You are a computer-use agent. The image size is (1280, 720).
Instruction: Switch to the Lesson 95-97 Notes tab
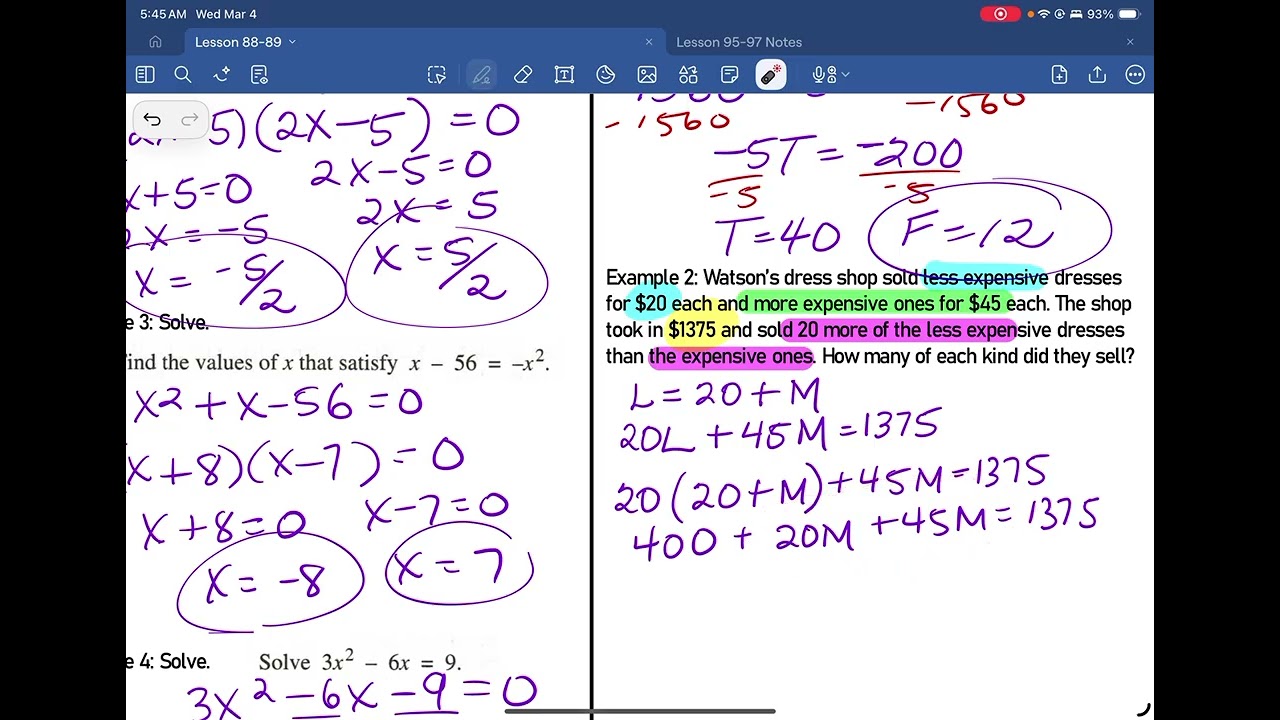[739, 42]
